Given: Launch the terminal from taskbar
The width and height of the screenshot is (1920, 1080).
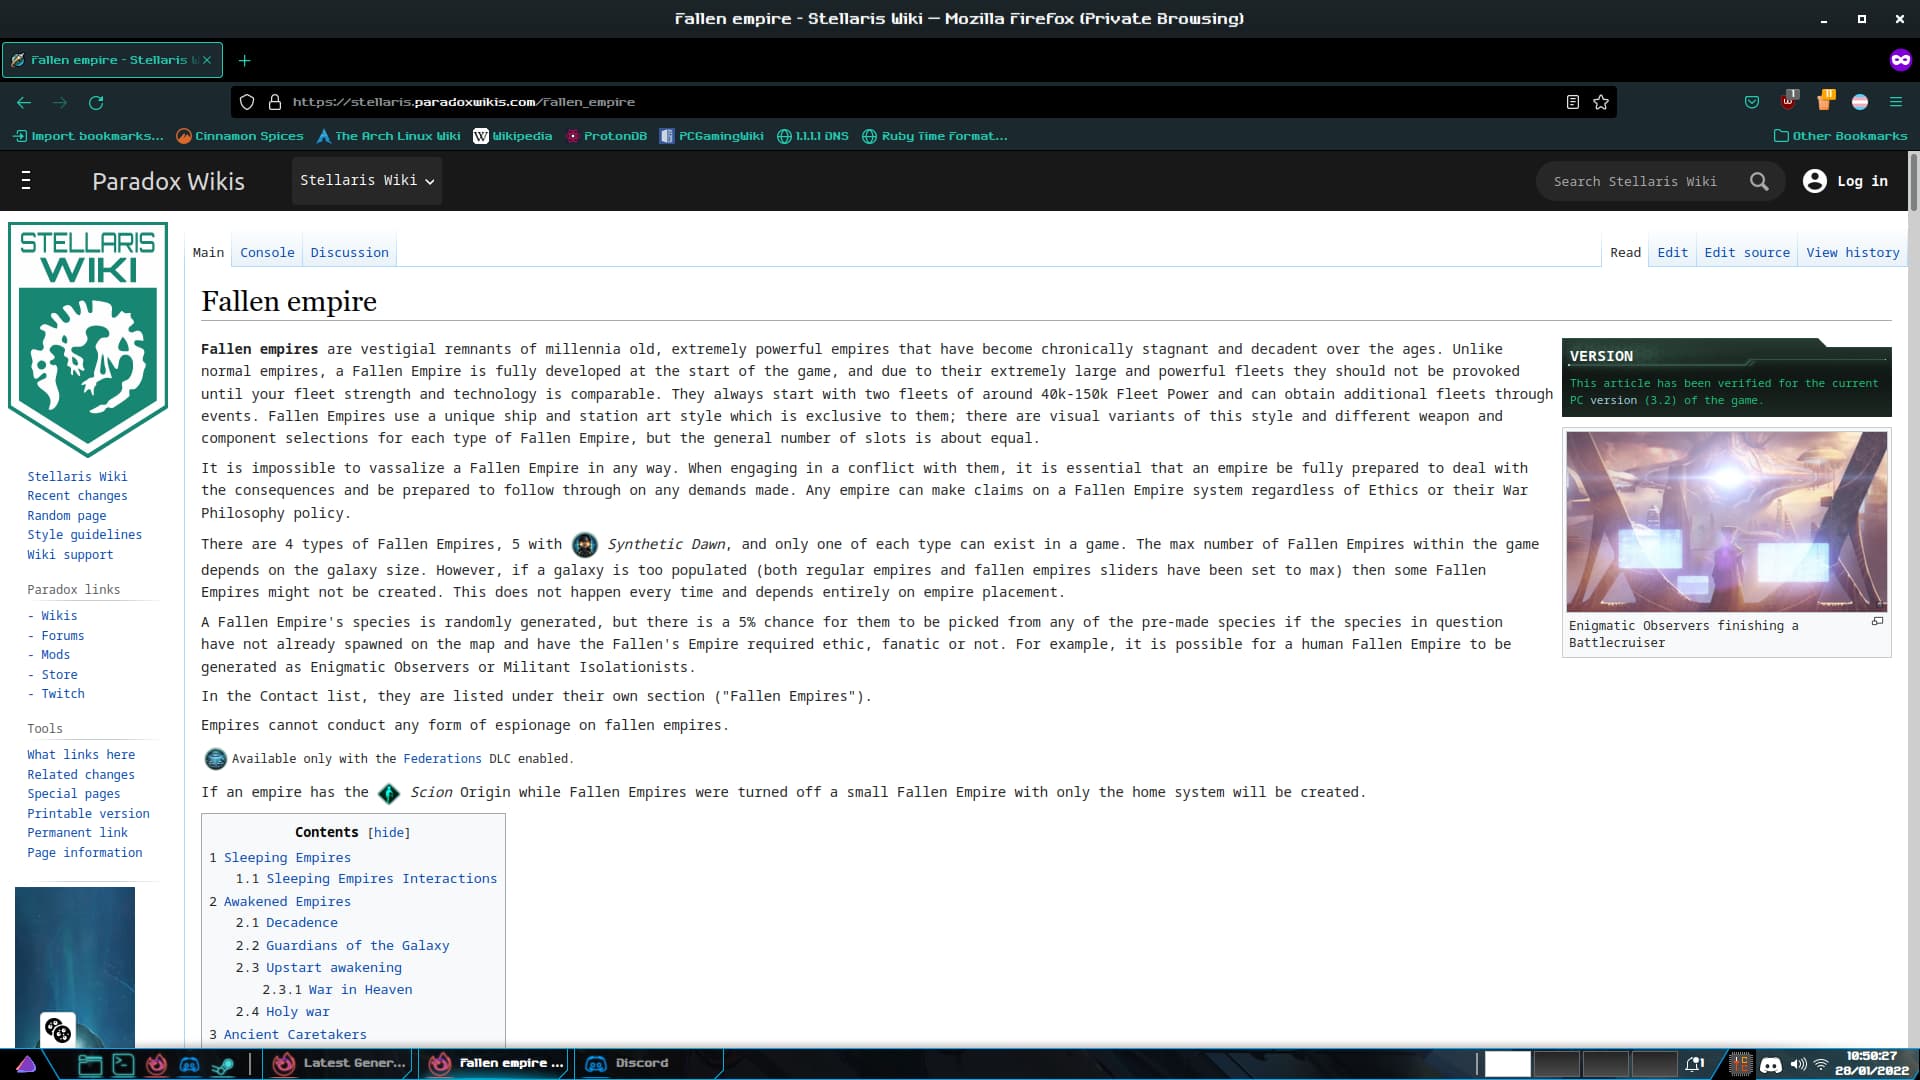Looking at the screenshot, I should tap(123, 1064).
